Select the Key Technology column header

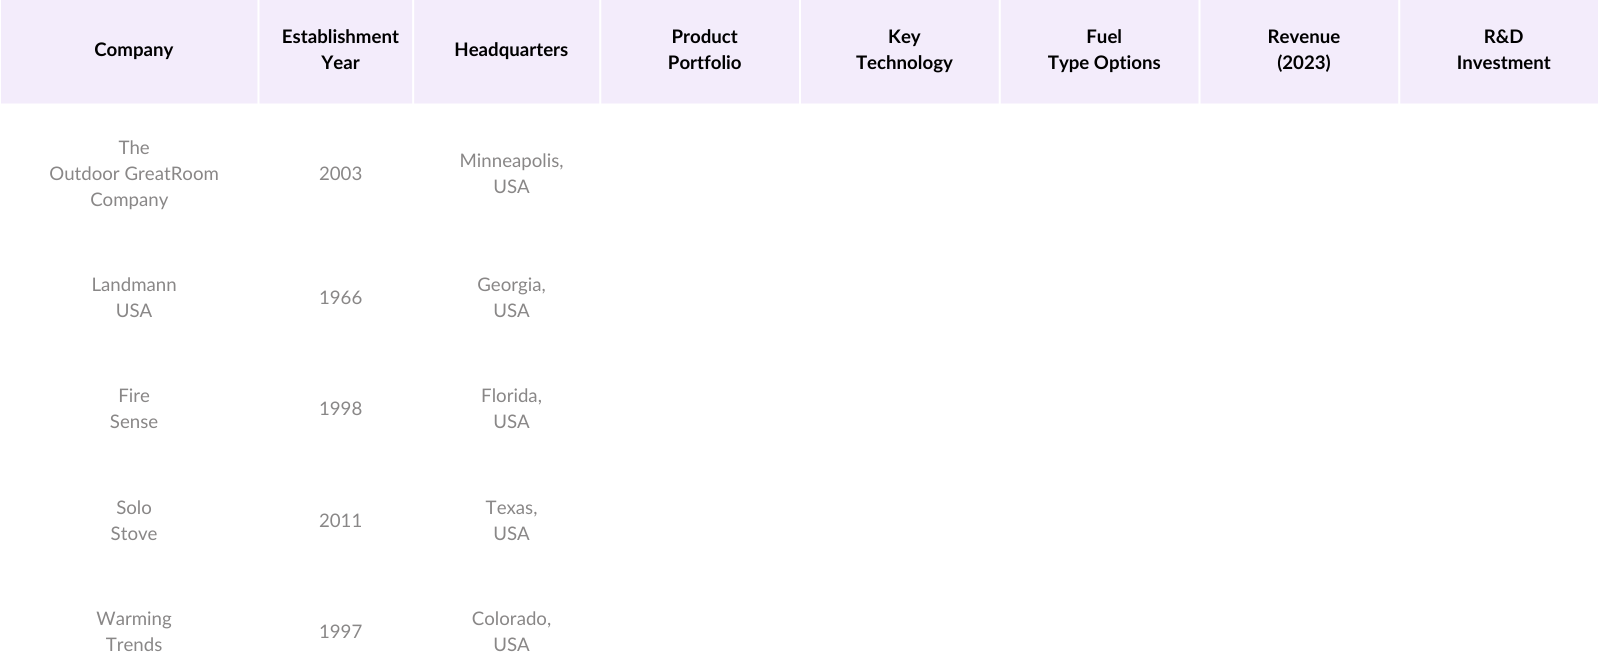tap(904, 50)
